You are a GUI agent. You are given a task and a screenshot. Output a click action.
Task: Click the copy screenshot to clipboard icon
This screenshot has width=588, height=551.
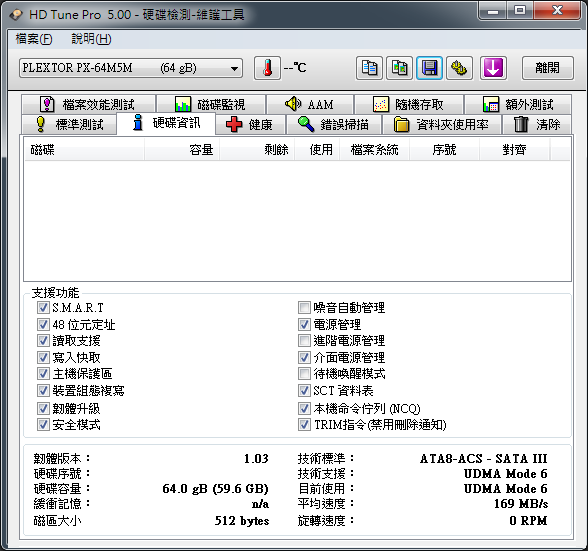coord(399,68)
